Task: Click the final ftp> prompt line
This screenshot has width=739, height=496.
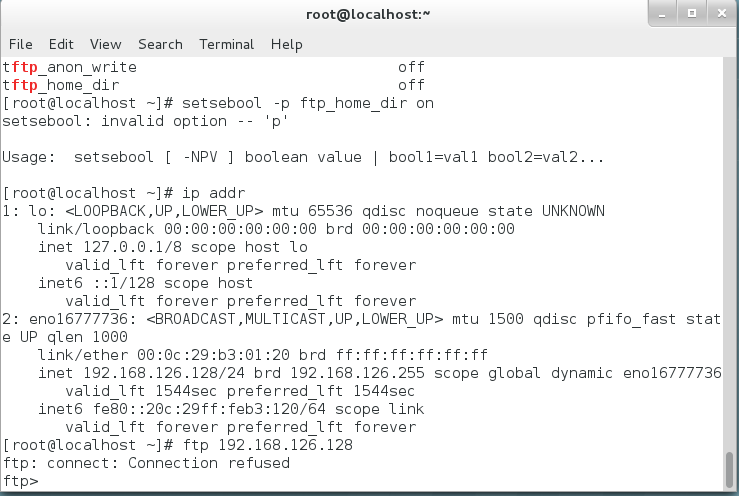Action: pyautogui.click(x=20, y=481)
